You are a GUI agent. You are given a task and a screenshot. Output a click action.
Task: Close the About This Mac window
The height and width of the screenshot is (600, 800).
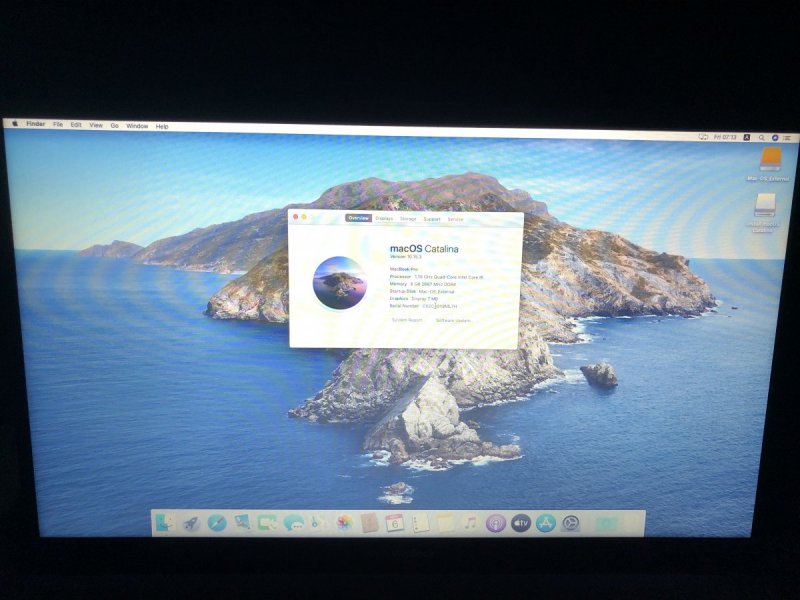coord(295,217)
